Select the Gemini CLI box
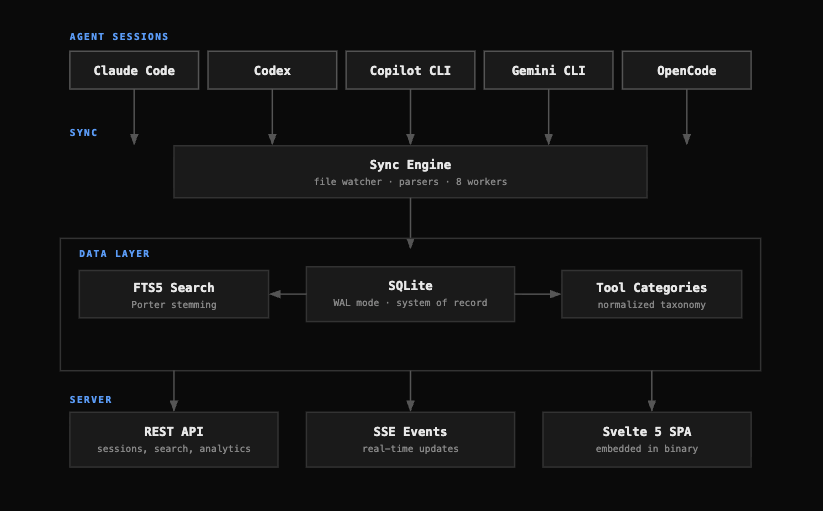Image resolution: width=823 pixels, height=511 pixels. [548, 70]
